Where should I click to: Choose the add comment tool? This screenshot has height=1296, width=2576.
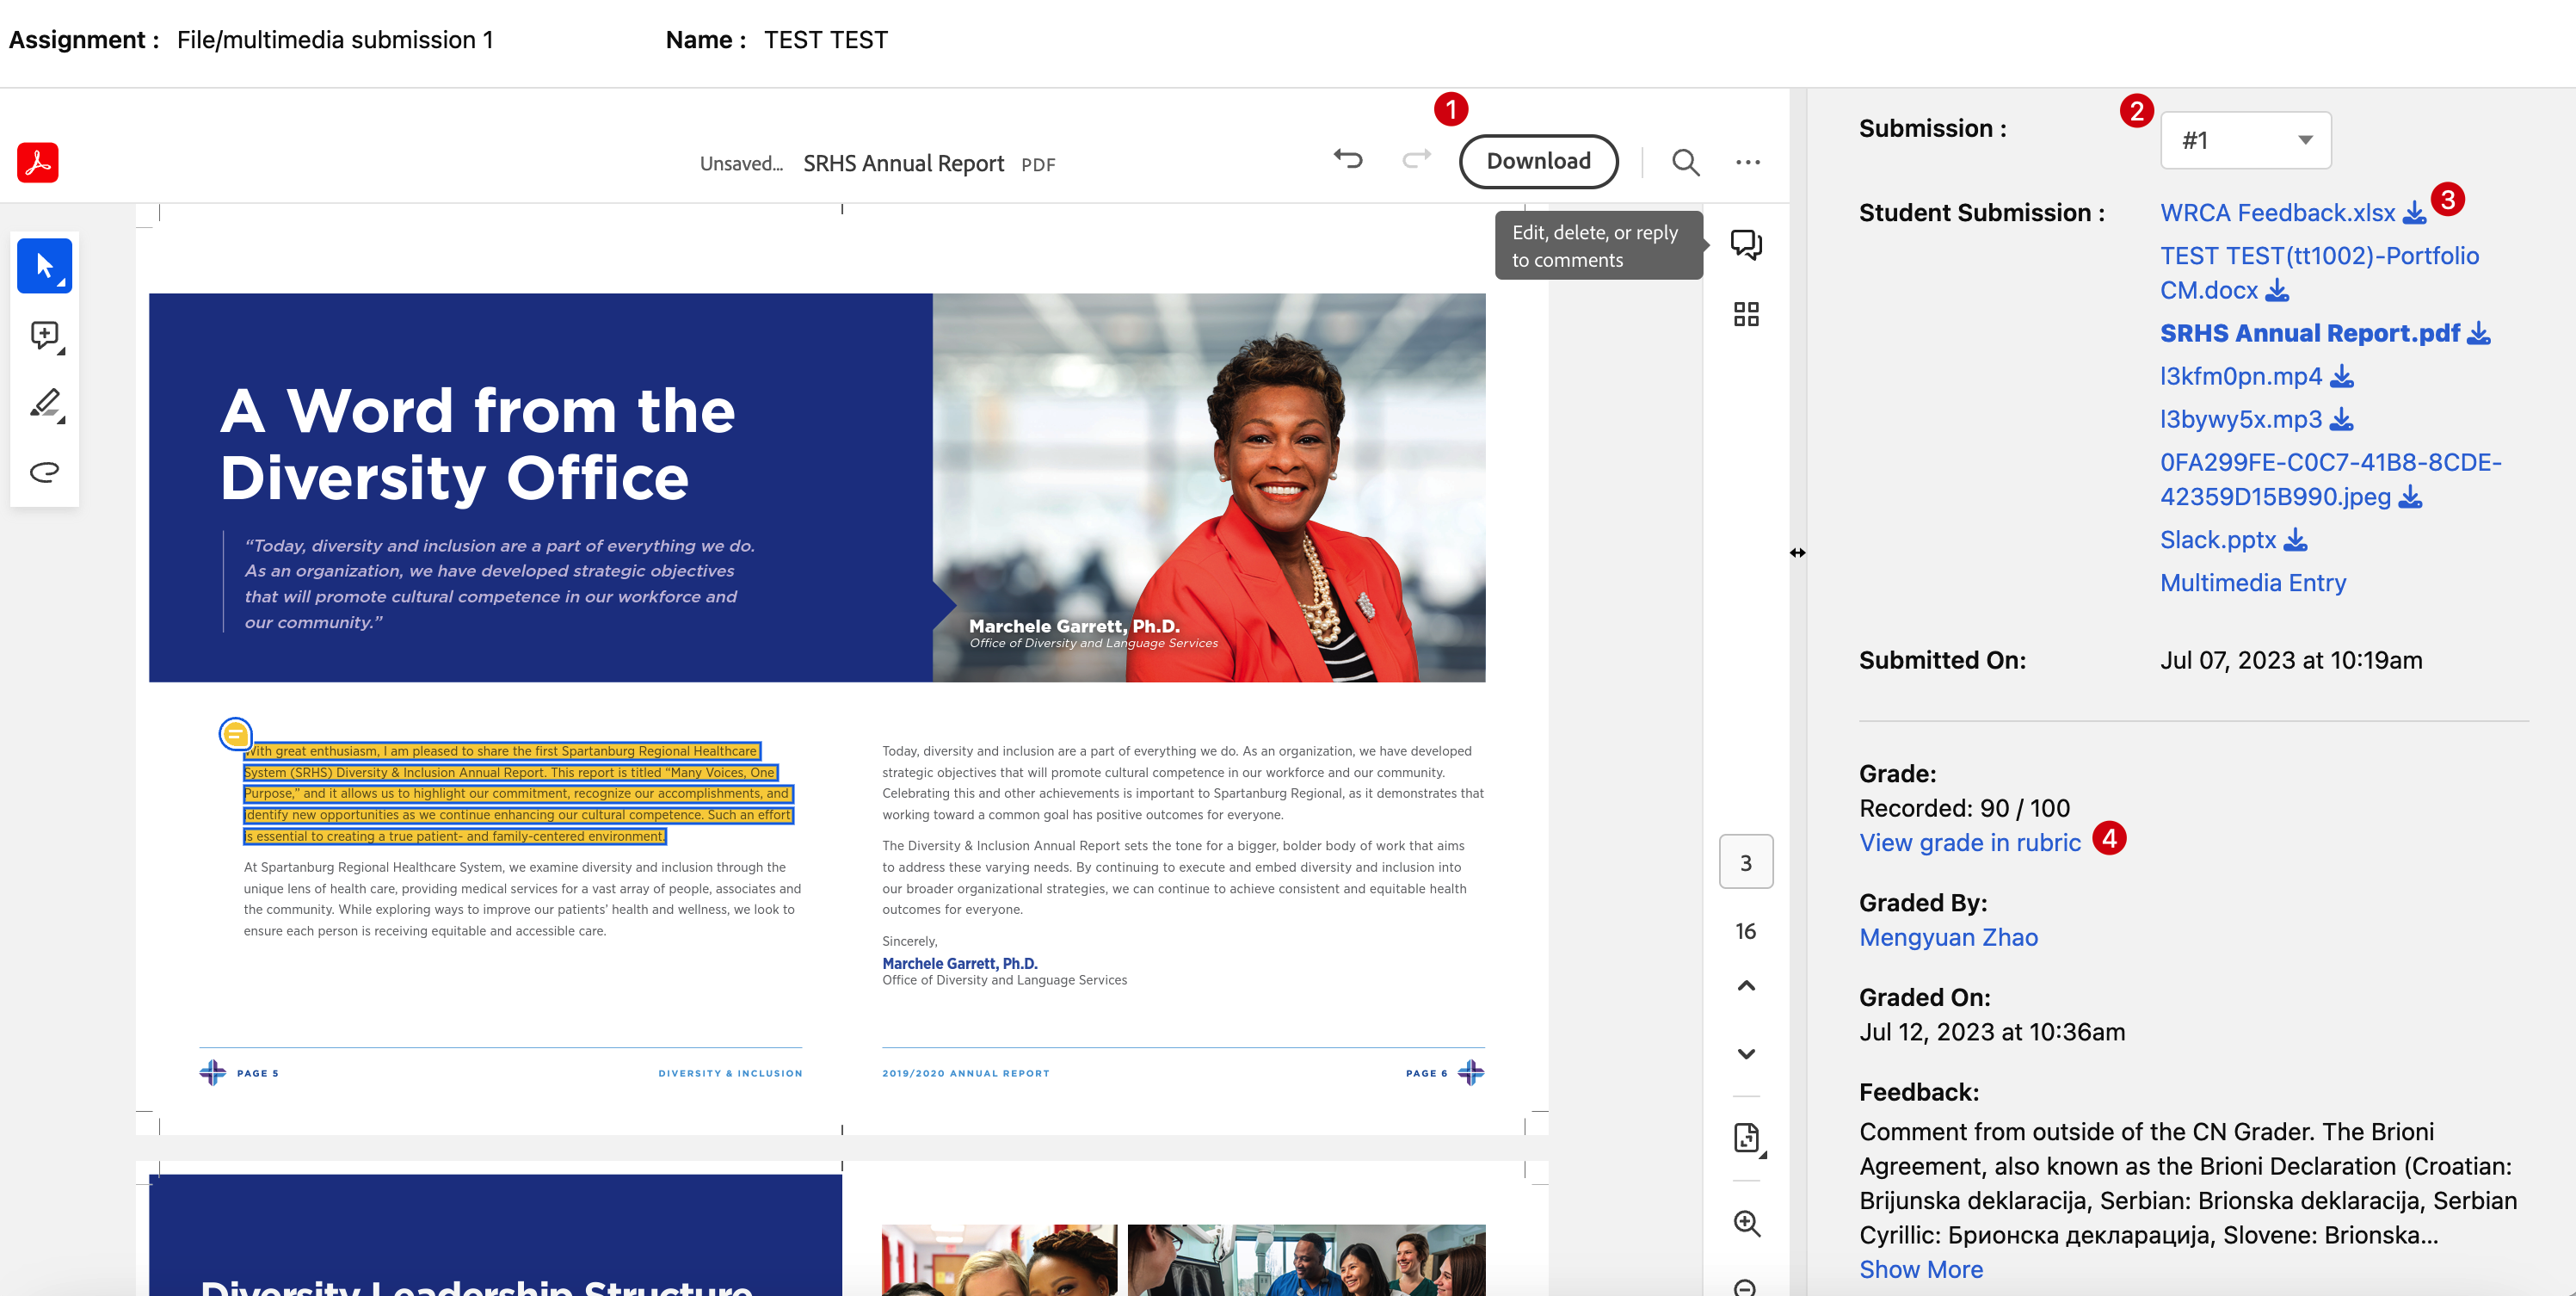pyautogui.click(x=45, y=335)
